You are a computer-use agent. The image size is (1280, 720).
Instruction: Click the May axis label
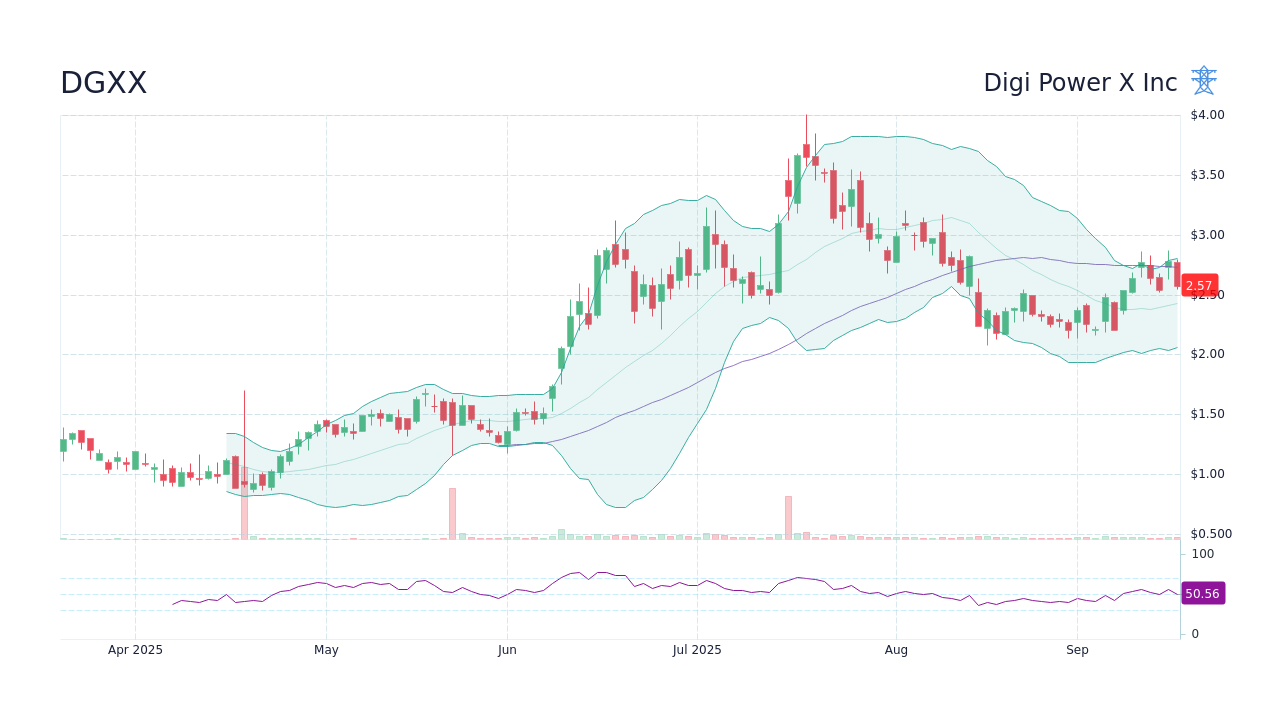click(327, 649)
